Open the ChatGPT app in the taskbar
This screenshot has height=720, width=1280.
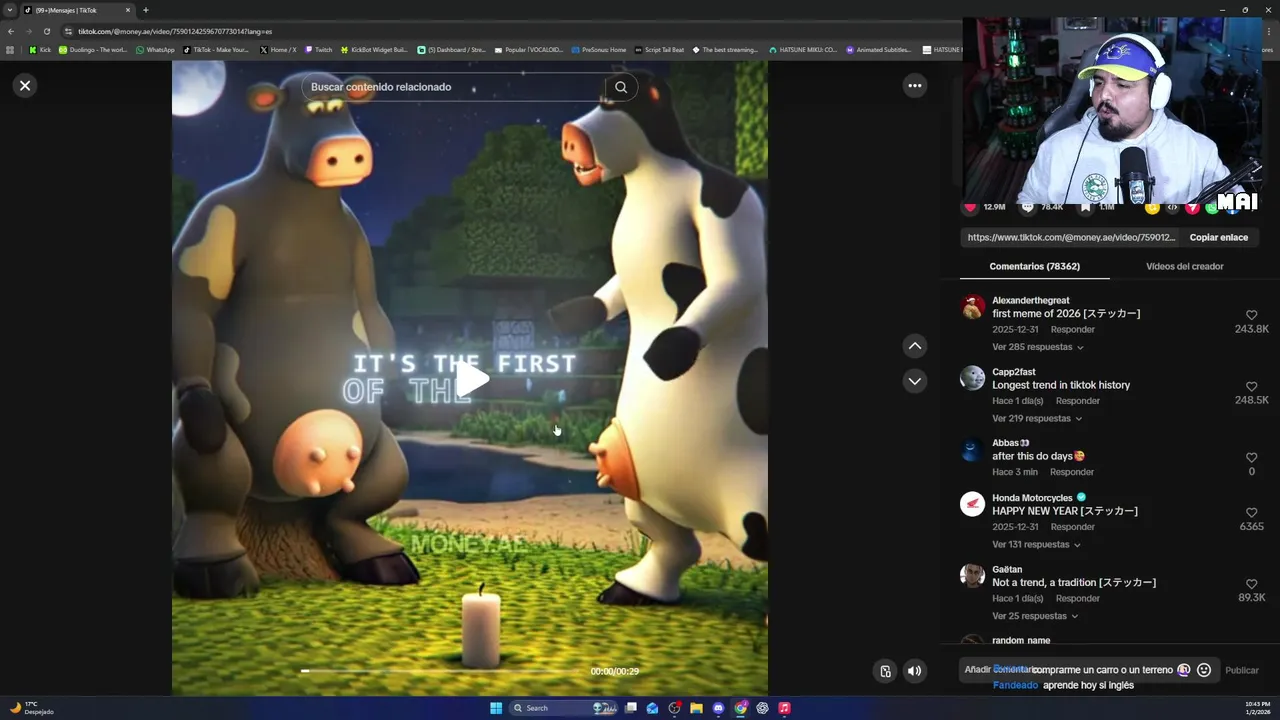[762, 708]
